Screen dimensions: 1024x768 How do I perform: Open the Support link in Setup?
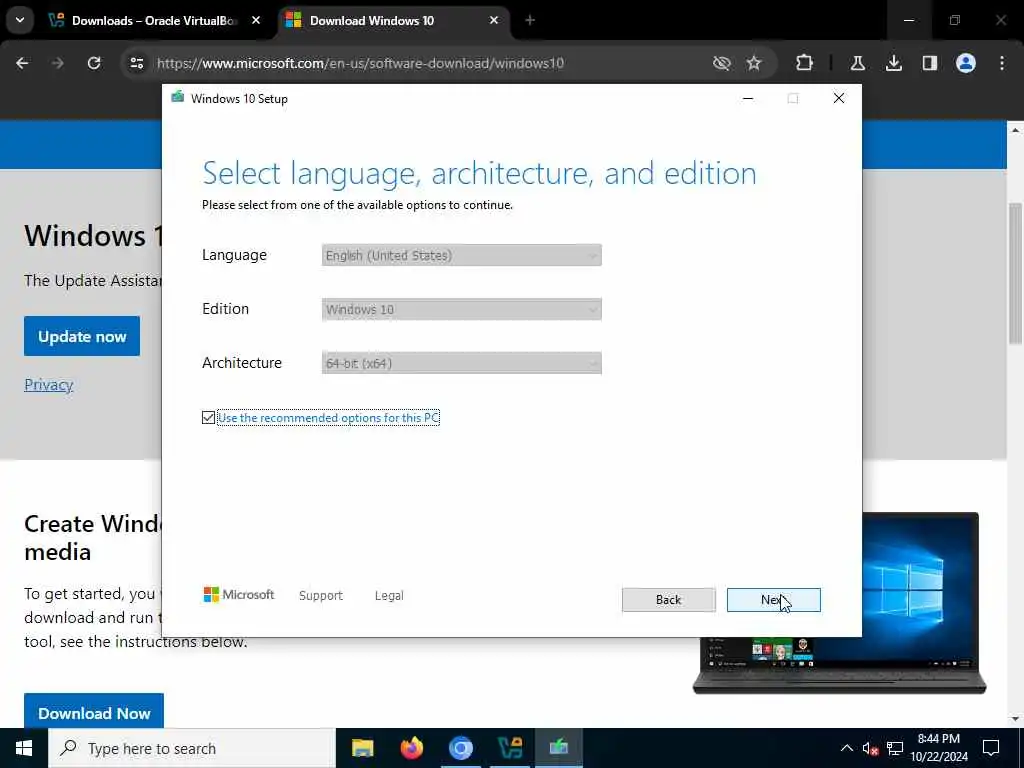[321, 596]
